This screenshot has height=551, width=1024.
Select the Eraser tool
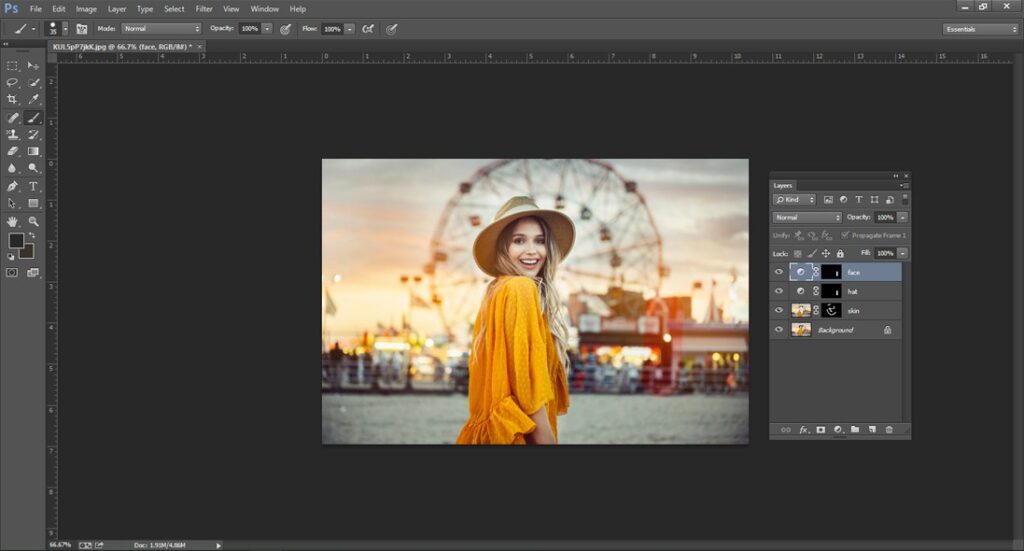click(x=12, y=151)
